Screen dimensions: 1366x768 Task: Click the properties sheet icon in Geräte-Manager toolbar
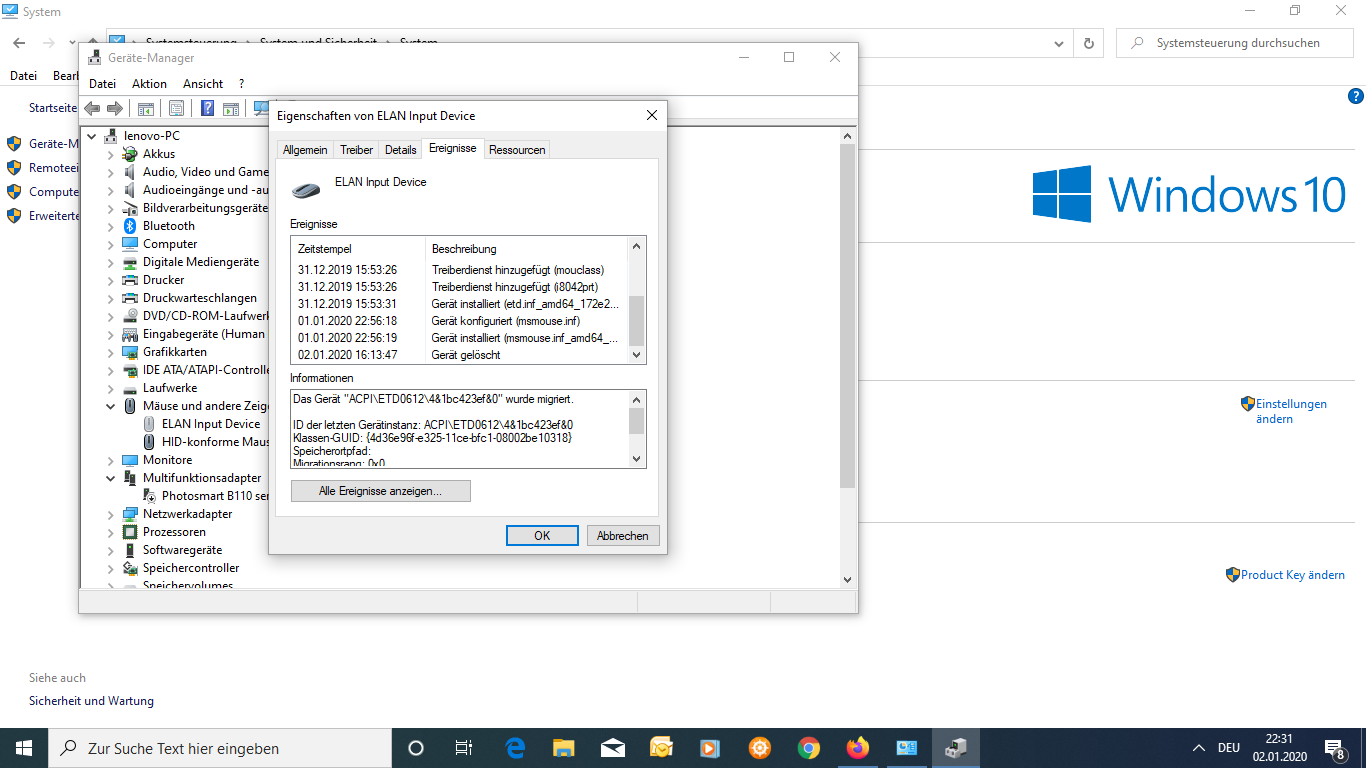pos(176,108)
